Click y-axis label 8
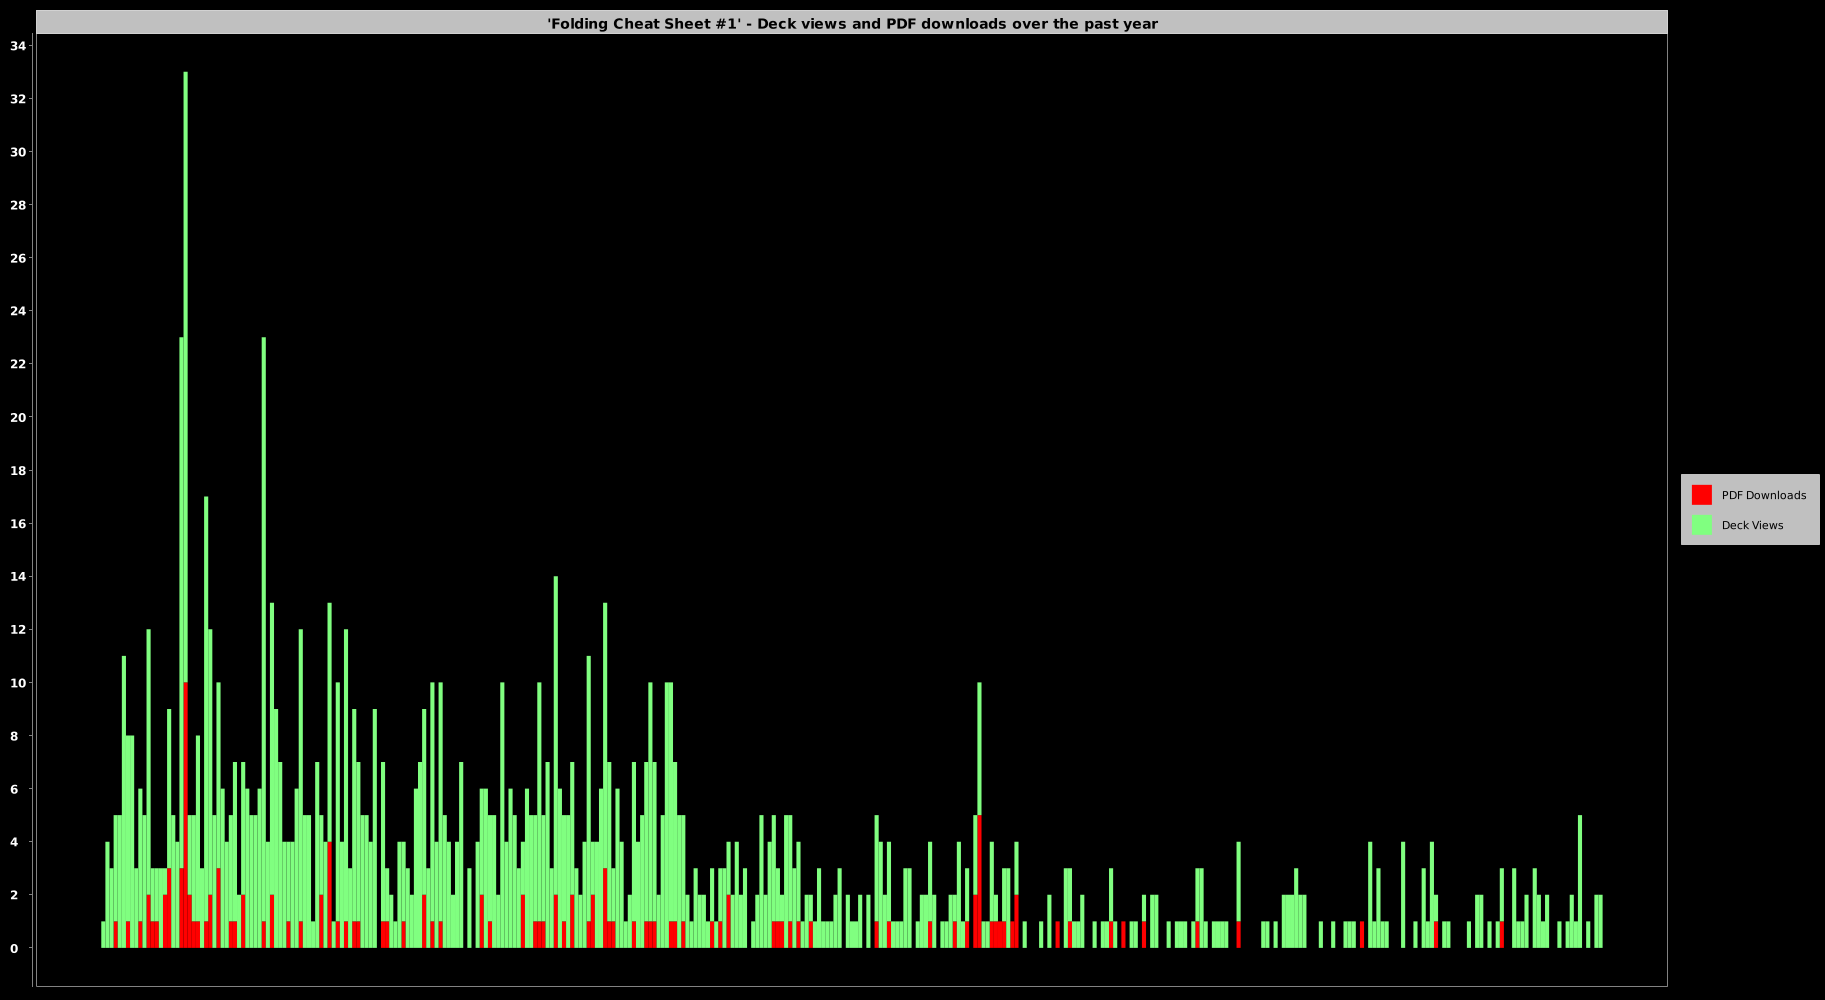The image size is (1825, 1000). coord(14,736)
